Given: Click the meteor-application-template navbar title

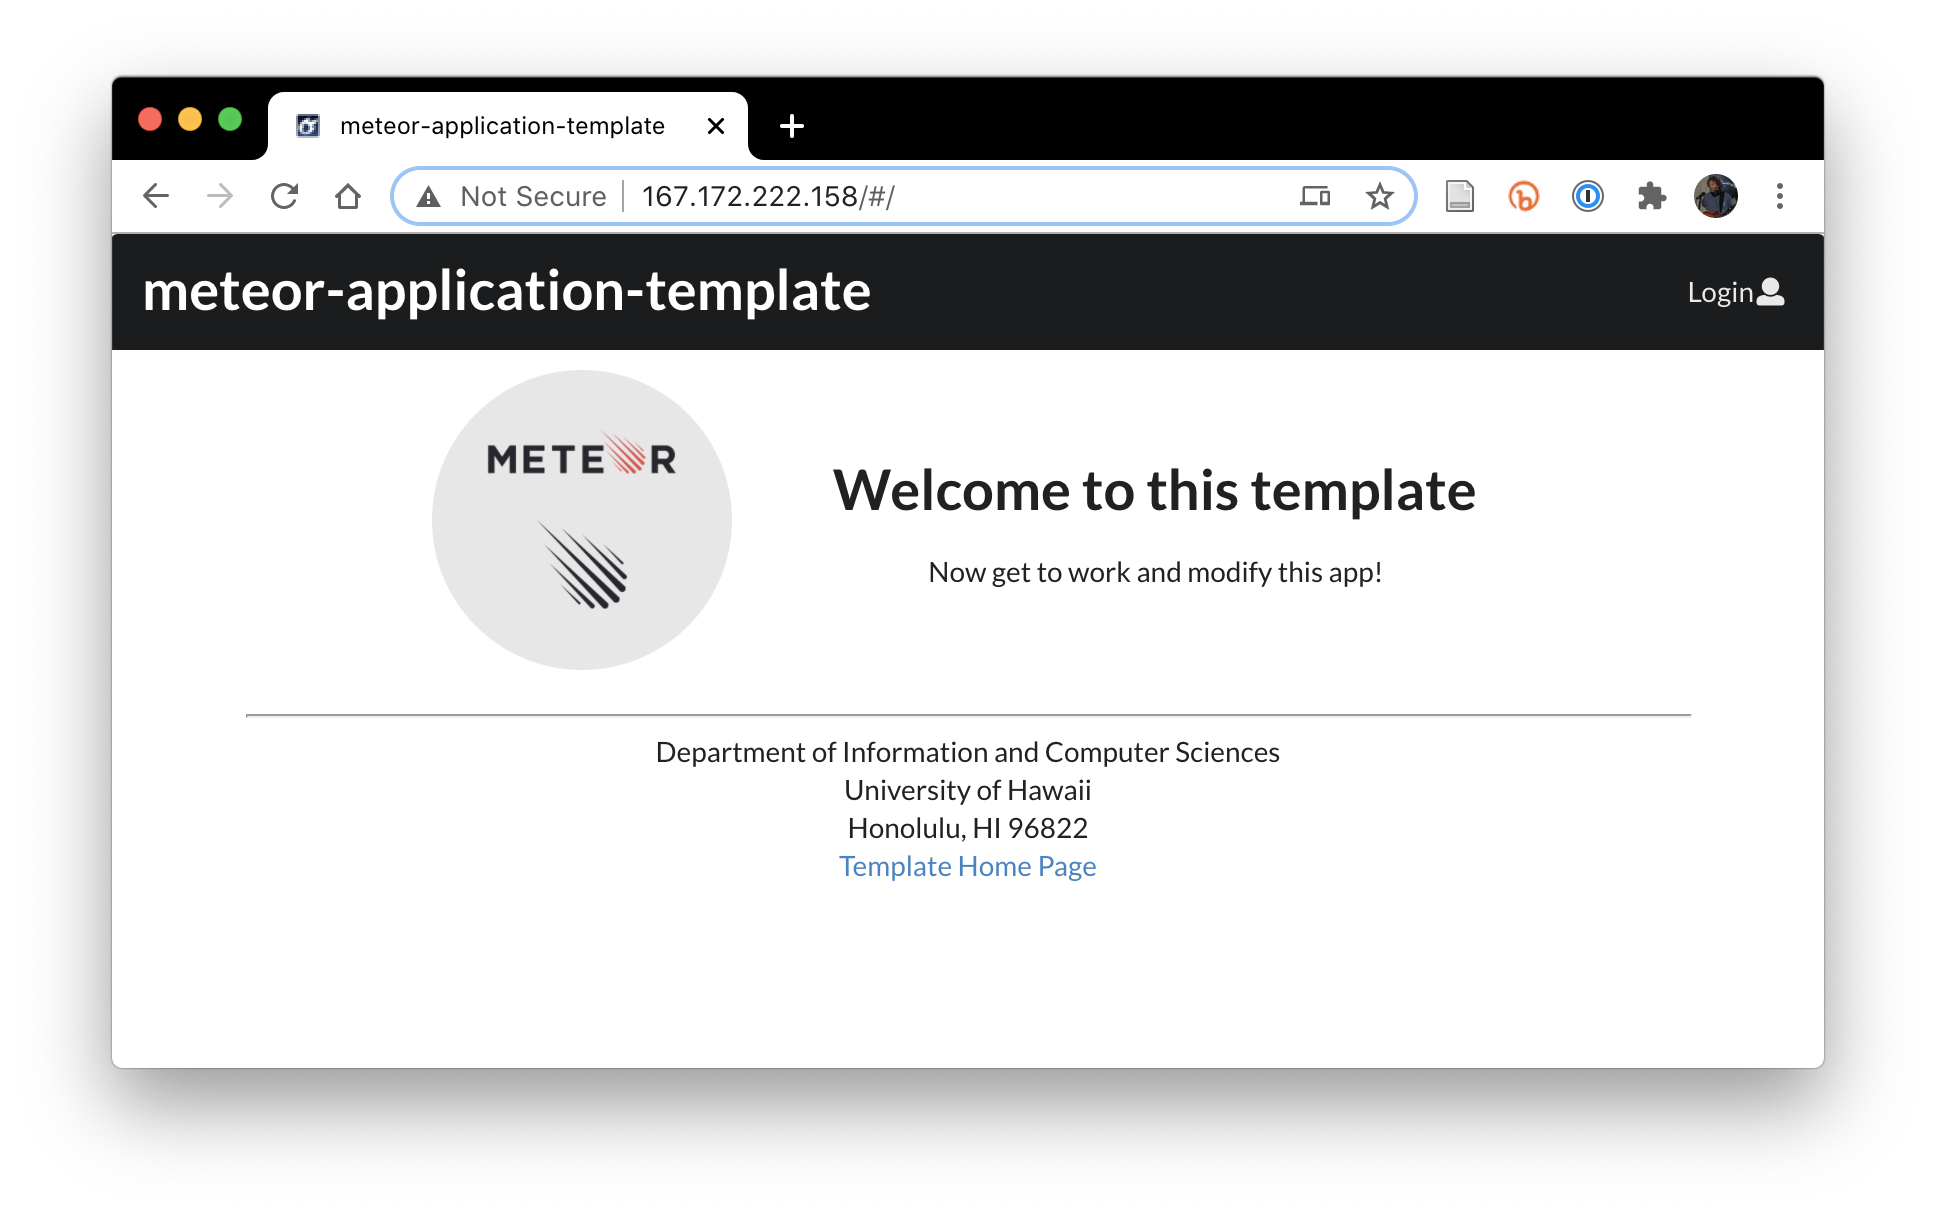Looking at the screenshot, I should pyautogui.click(x=506, y=291).
